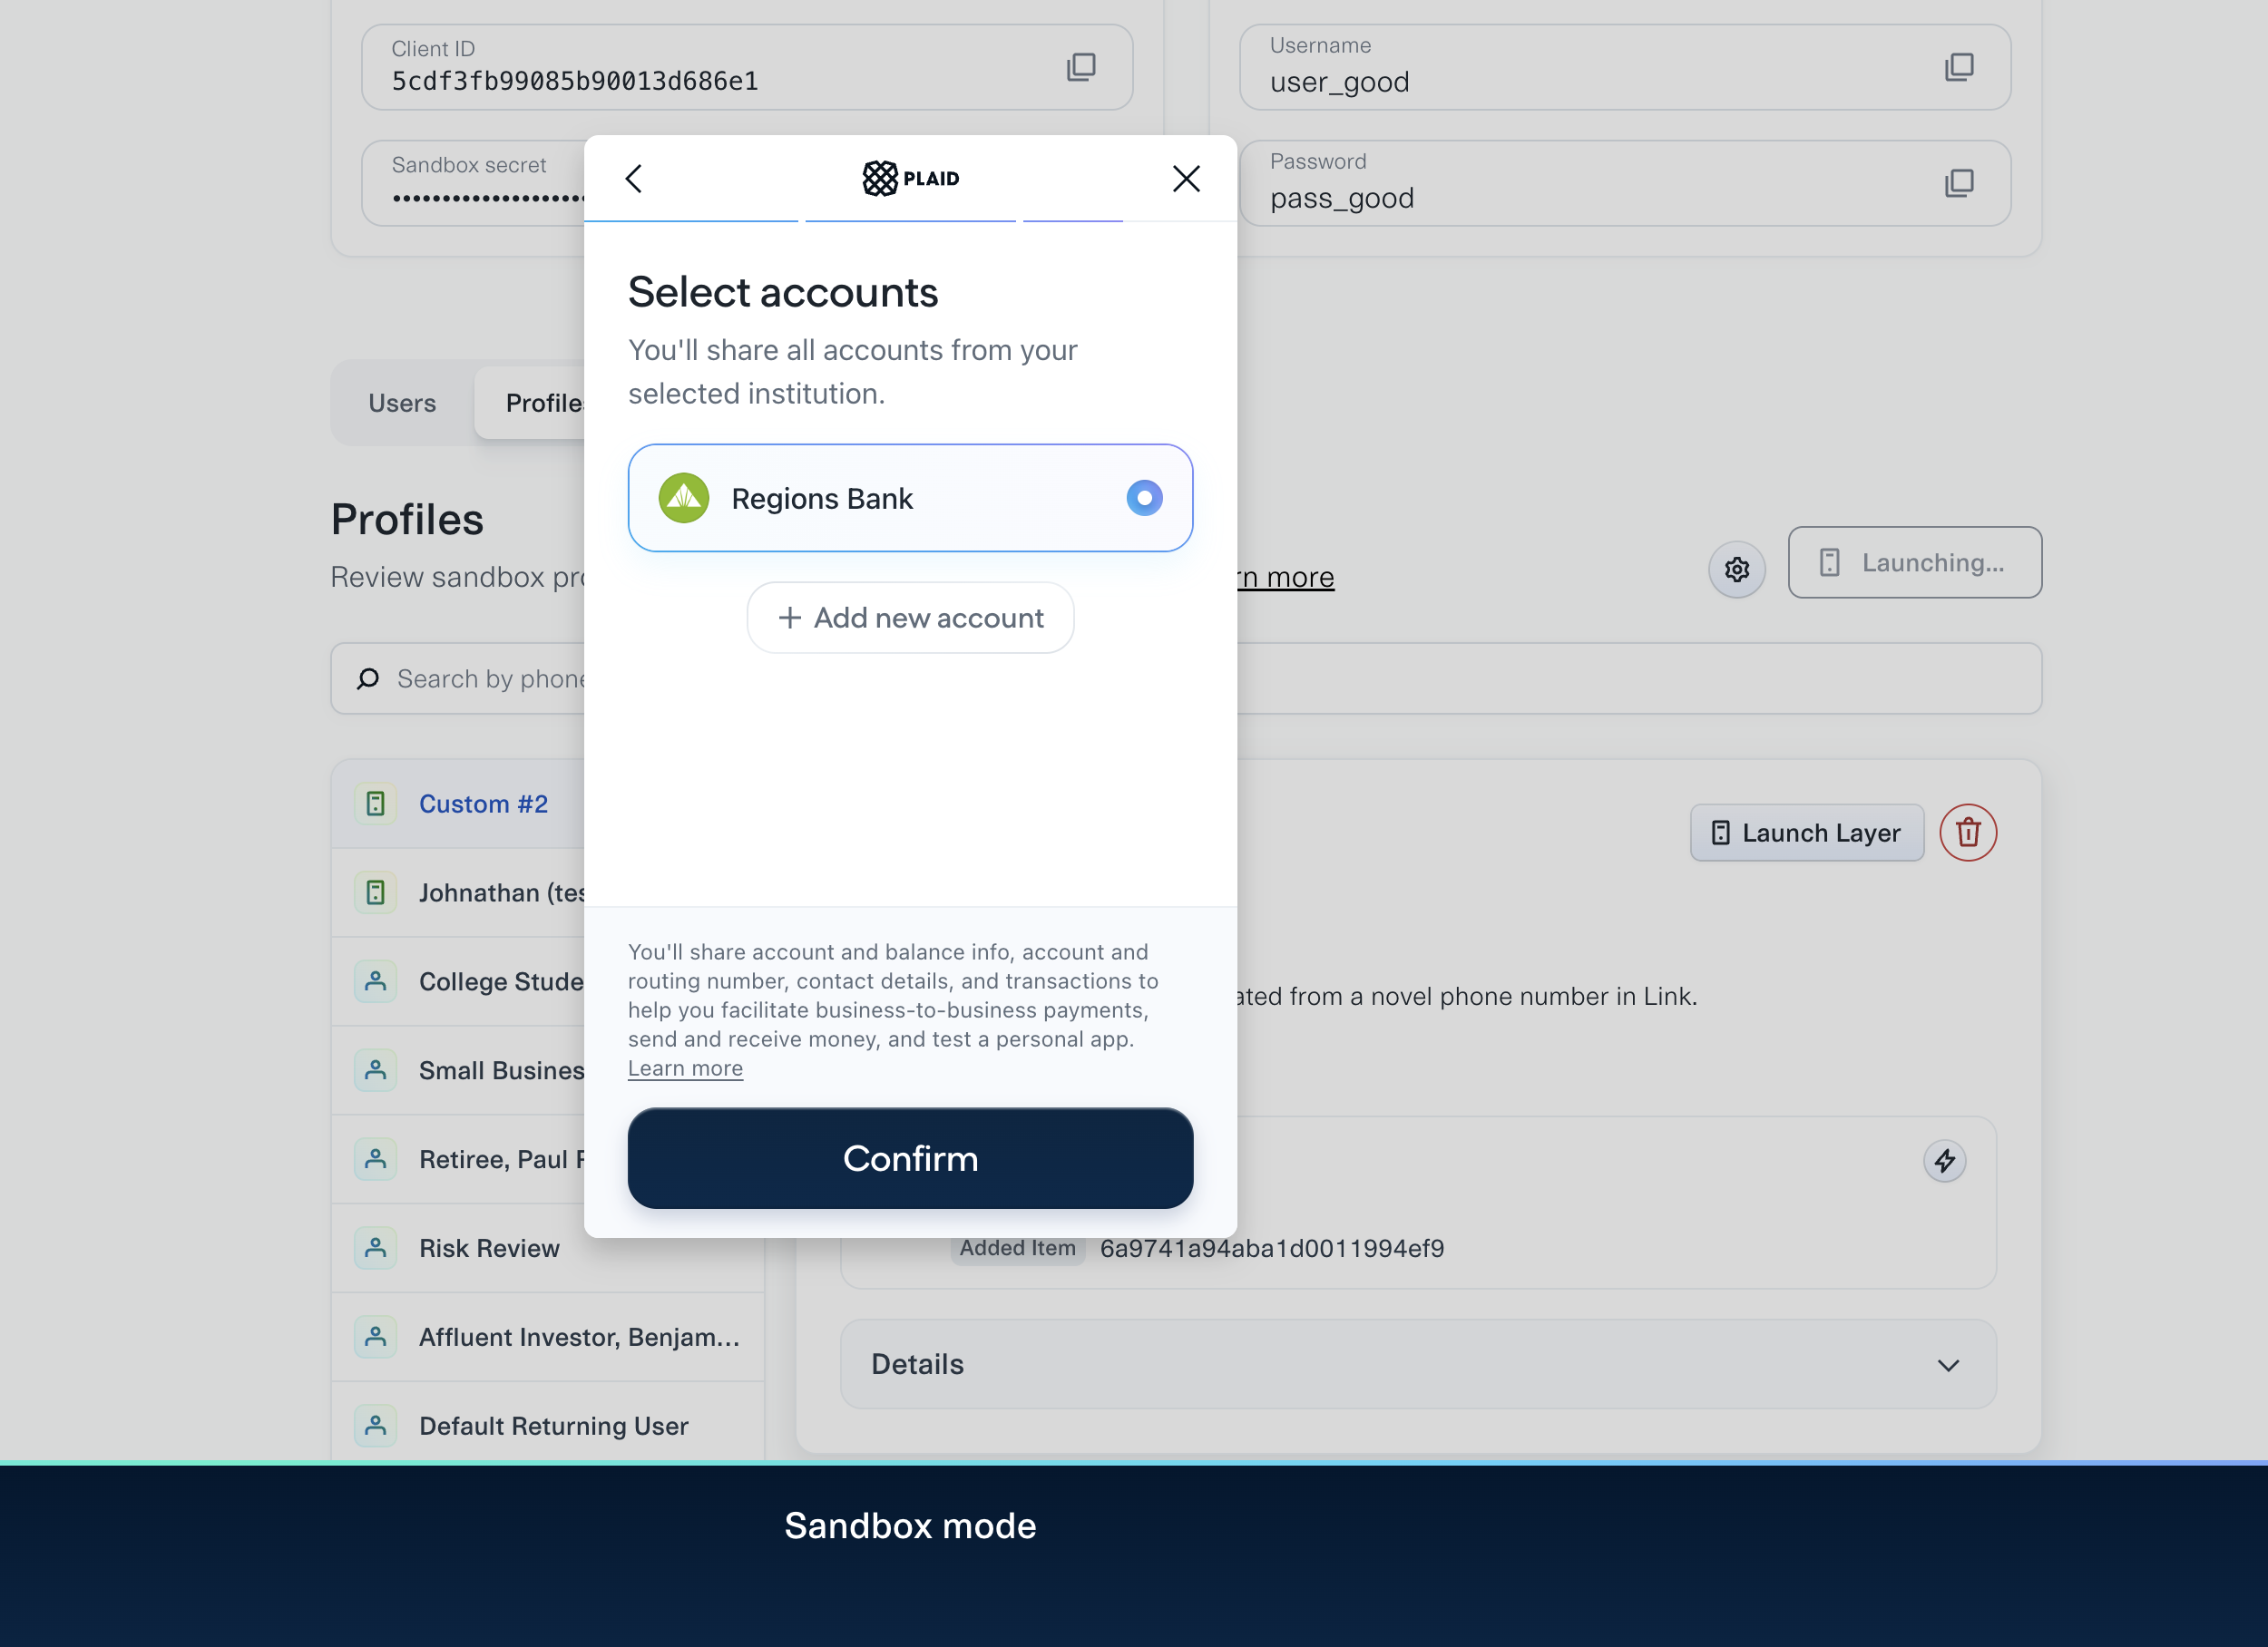Select the College Student profile
2268x1647 pixels.
tap(458, 982)
